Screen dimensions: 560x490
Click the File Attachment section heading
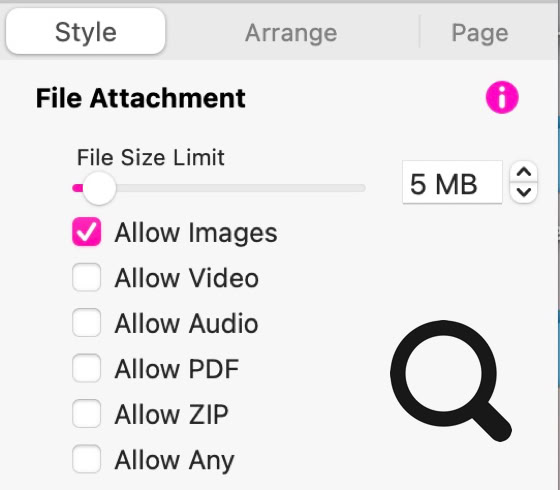pyautogui.click(x=141, y=98)
